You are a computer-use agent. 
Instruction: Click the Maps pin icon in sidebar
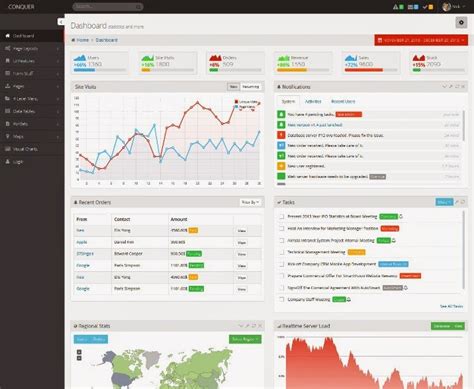(x=8, y=136)
